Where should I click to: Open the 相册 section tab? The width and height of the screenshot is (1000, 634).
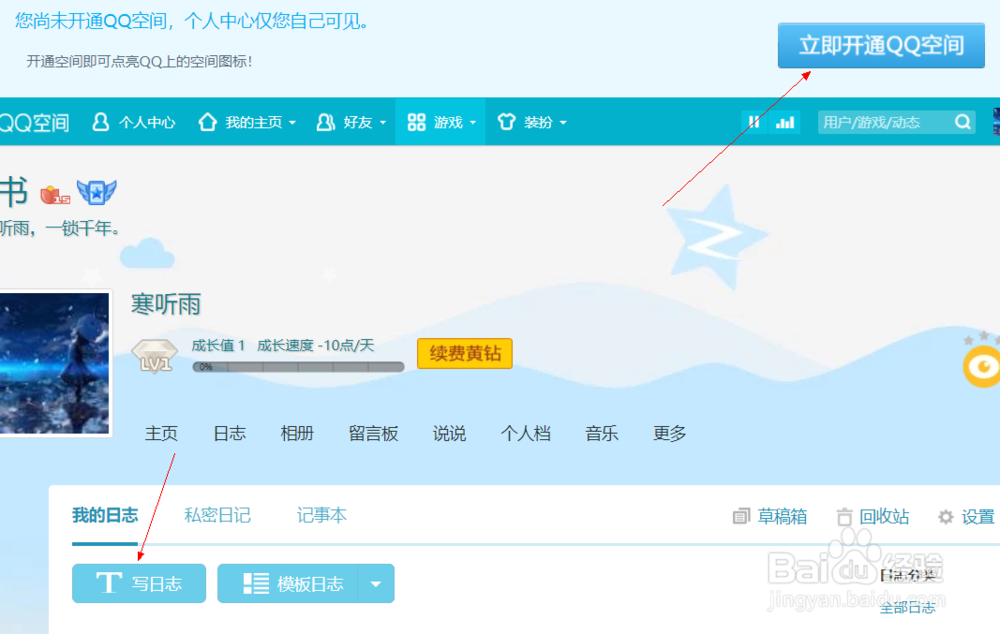click(x=296, y=433)
